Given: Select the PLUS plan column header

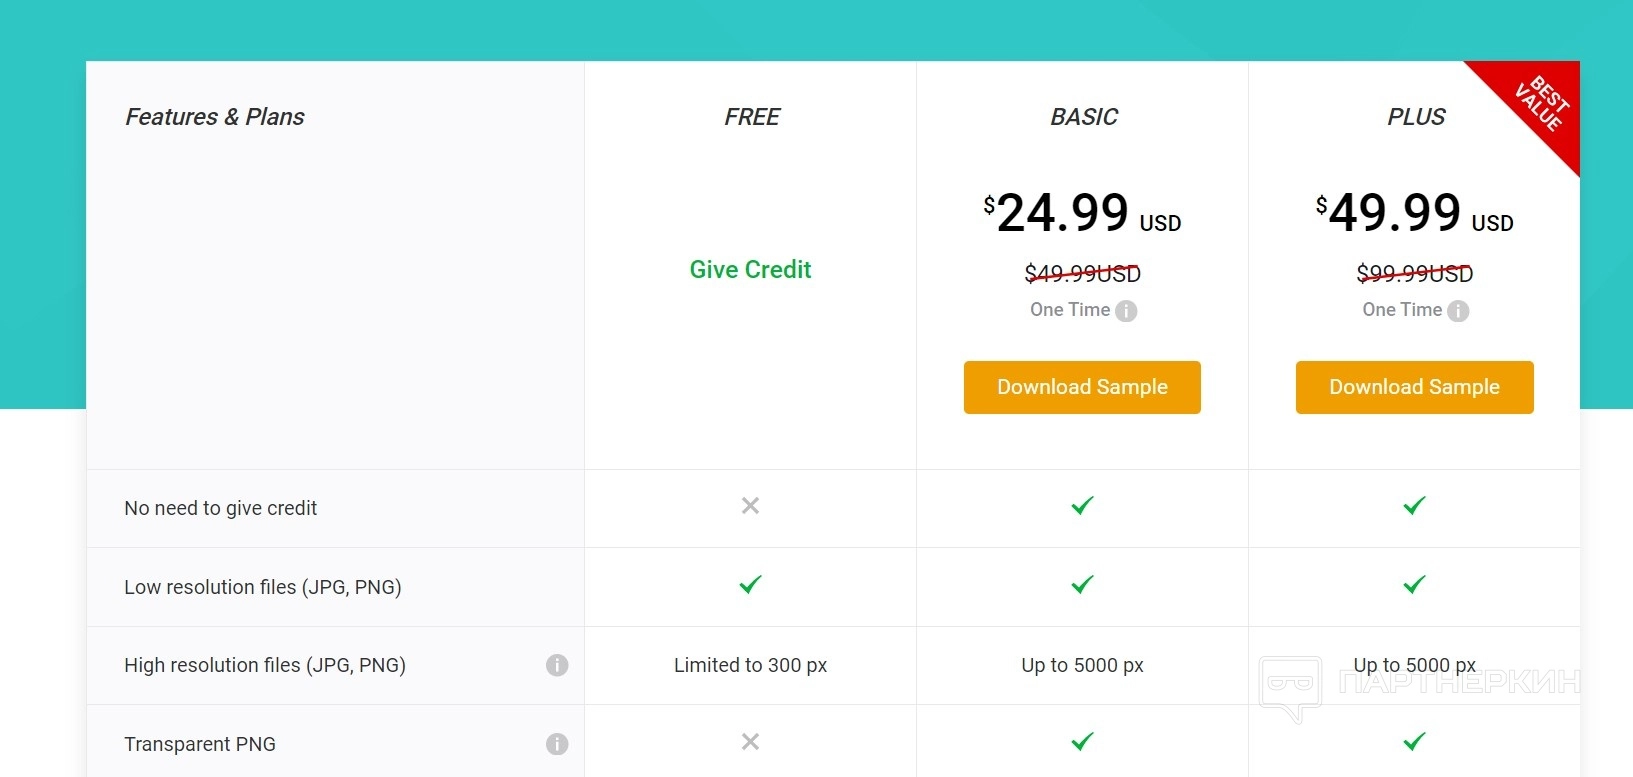Looking at the screenshot, I should (x=1416, y=117).
